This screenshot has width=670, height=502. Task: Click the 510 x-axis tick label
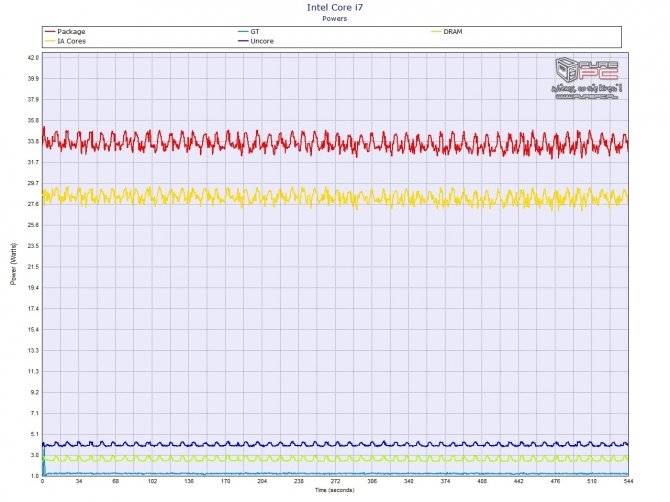coord(592,481)
